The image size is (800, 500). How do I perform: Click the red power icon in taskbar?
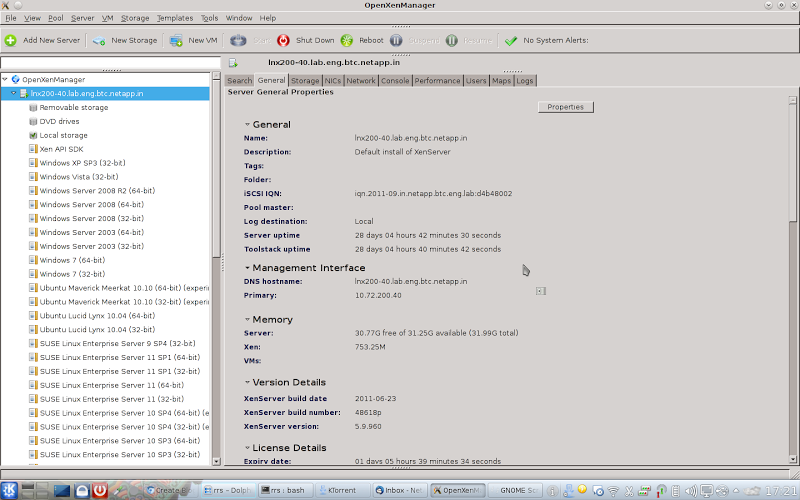[x=99, y=490]
